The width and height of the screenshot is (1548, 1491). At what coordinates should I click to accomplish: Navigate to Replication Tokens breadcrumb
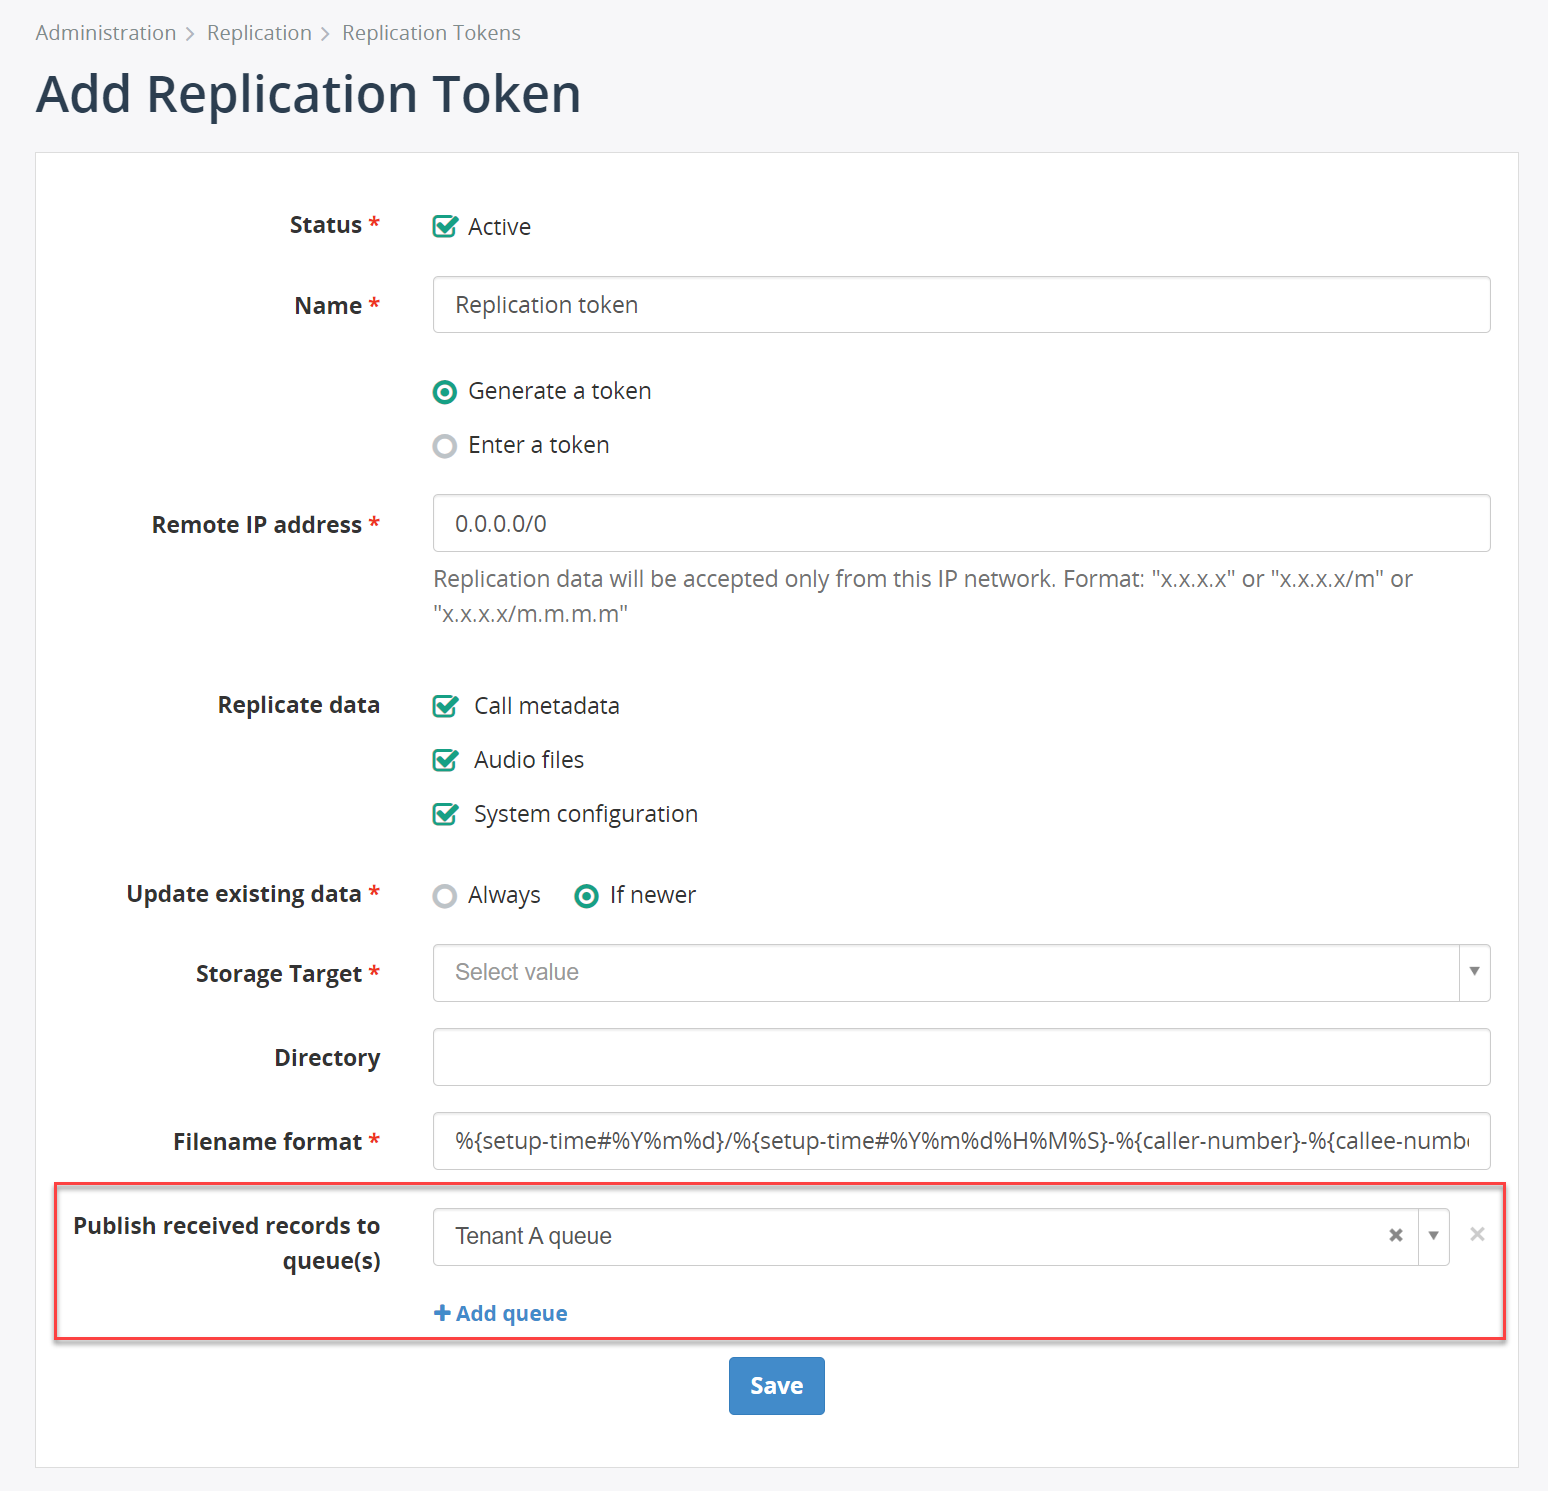coord(431,33)
